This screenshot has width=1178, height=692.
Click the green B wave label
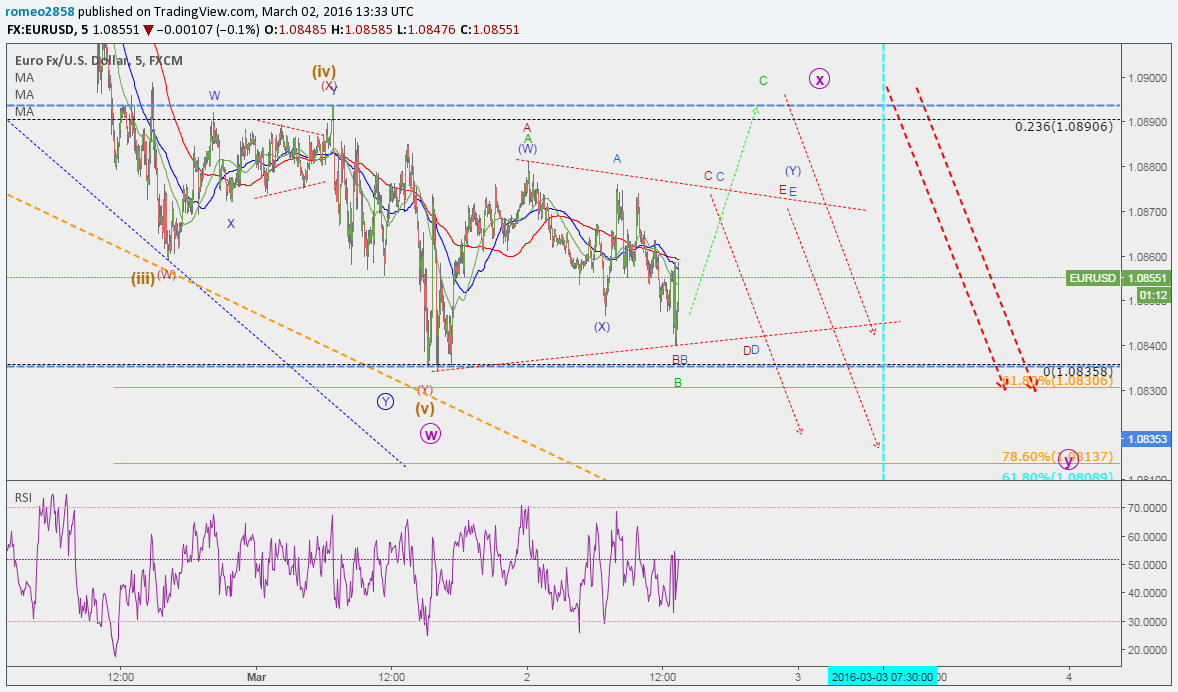coord(678,383)
